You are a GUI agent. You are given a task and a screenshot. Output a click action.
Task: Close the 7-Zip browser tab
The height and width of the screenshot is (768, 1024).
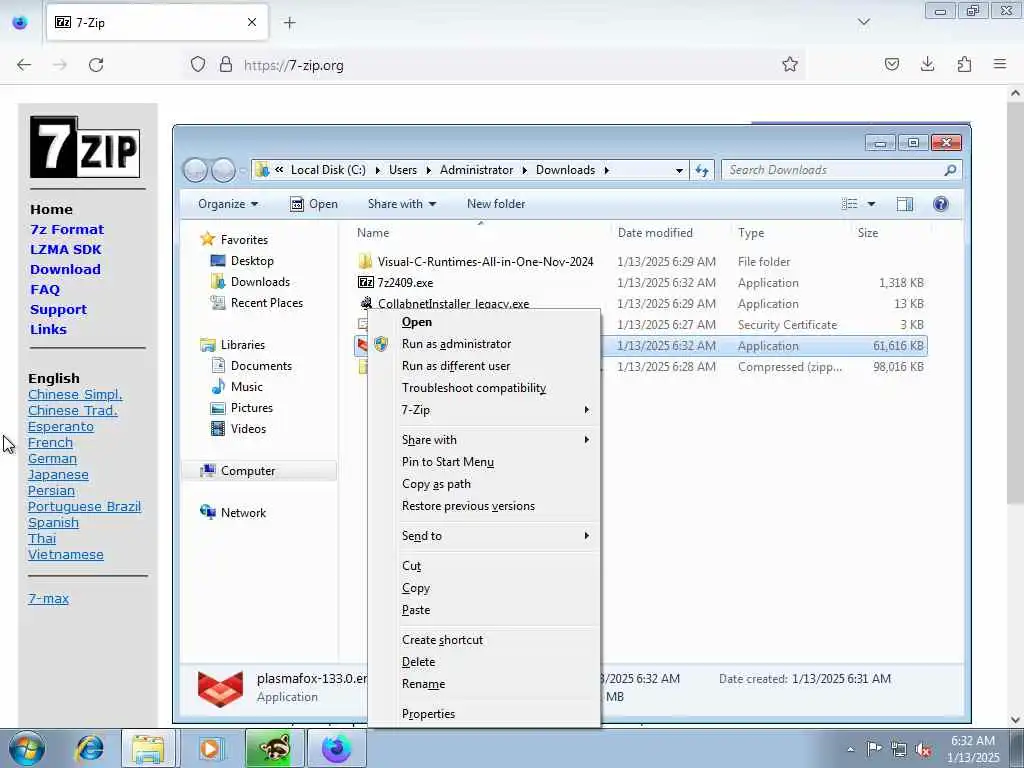(252, 22)
